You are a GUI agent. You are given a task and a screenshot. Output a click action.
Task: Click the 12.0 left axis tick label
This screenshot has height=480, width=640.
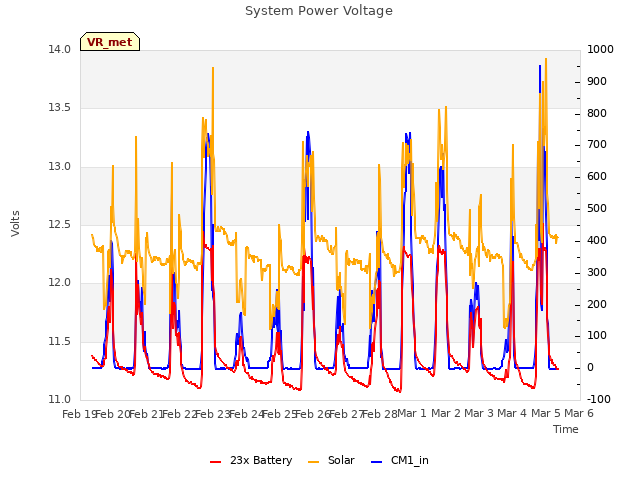(x=60, y=282)
